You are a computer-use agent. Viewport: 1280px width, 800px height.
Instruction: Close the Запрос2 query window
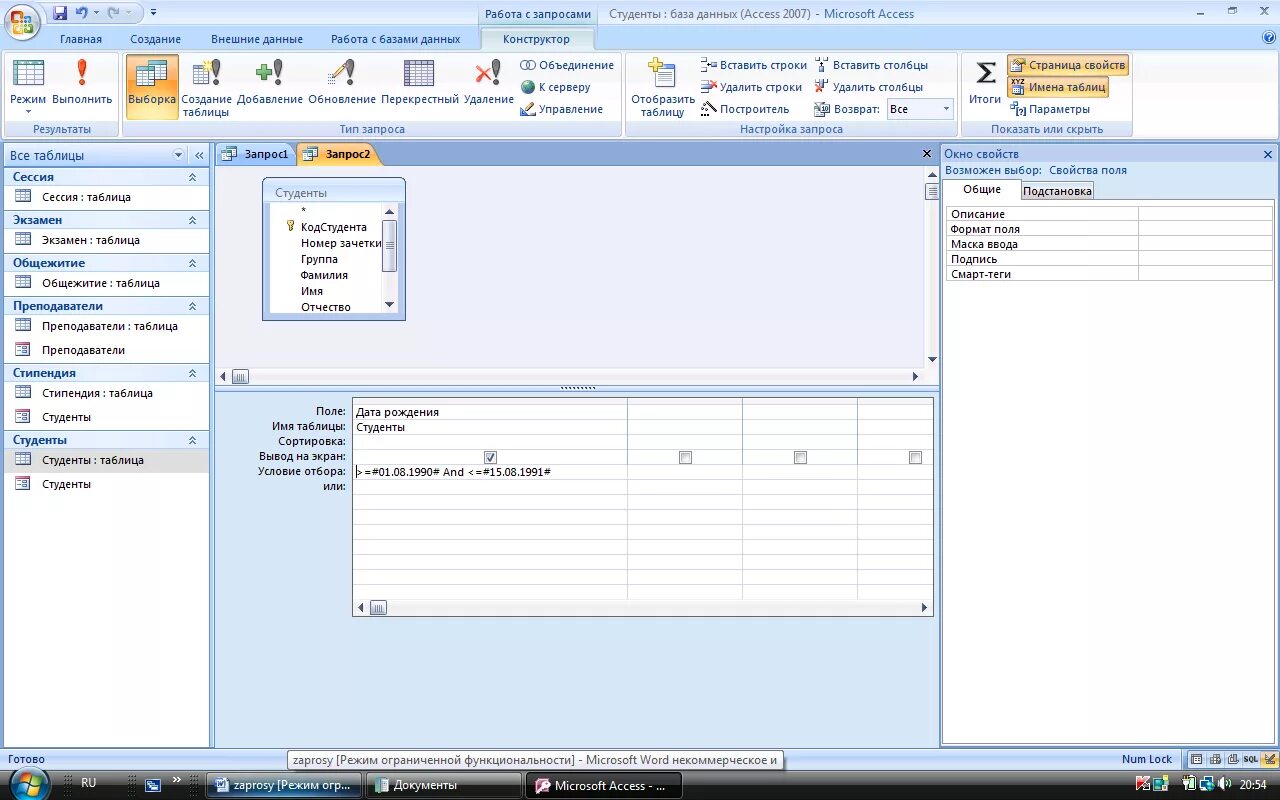point(927,154)
